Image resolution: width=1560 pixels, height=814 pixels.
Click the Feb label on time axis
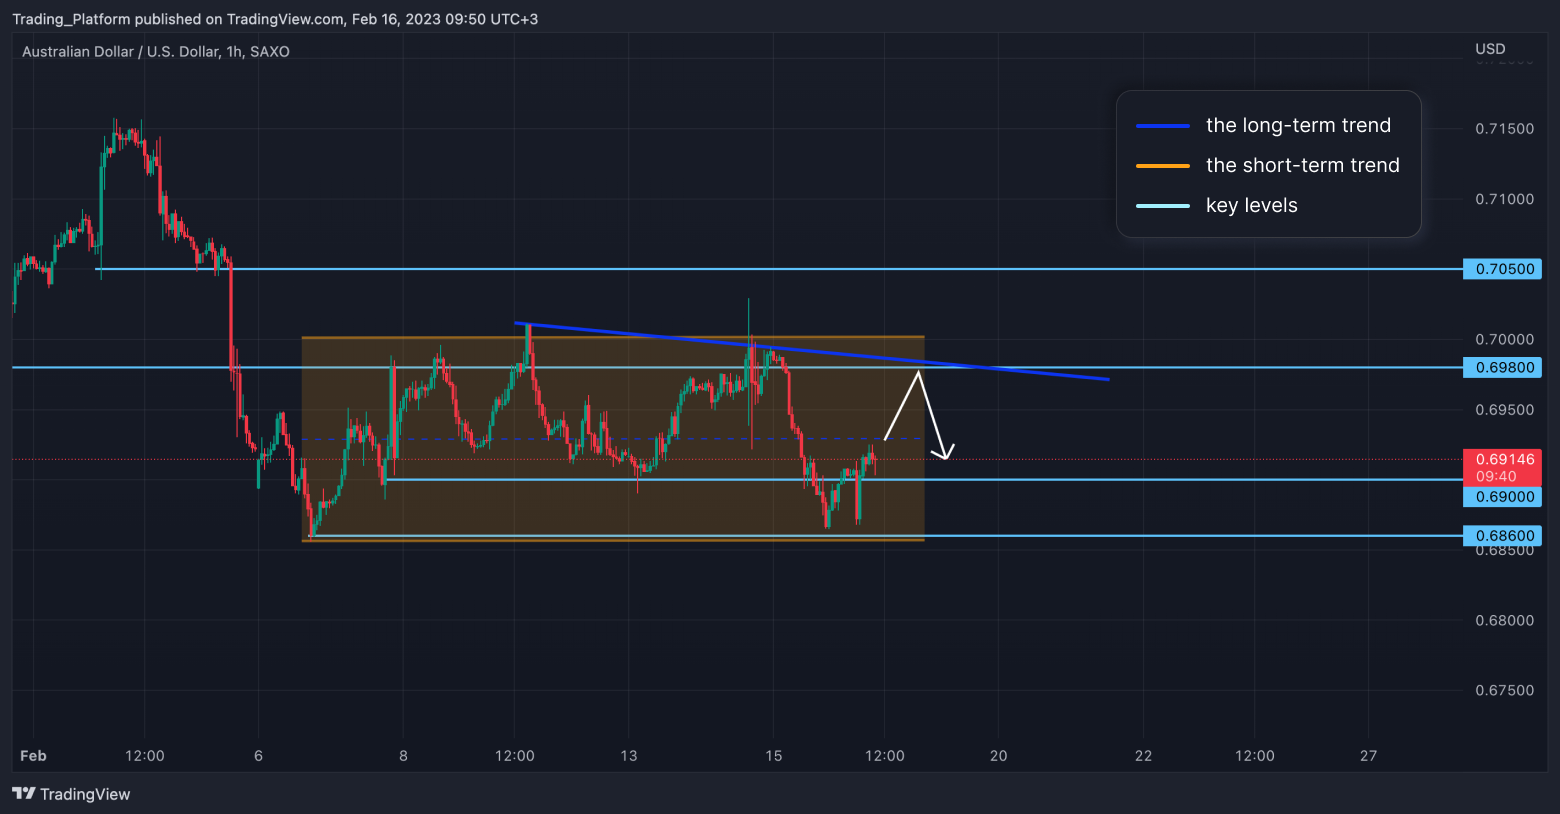(x=33, y=756)
